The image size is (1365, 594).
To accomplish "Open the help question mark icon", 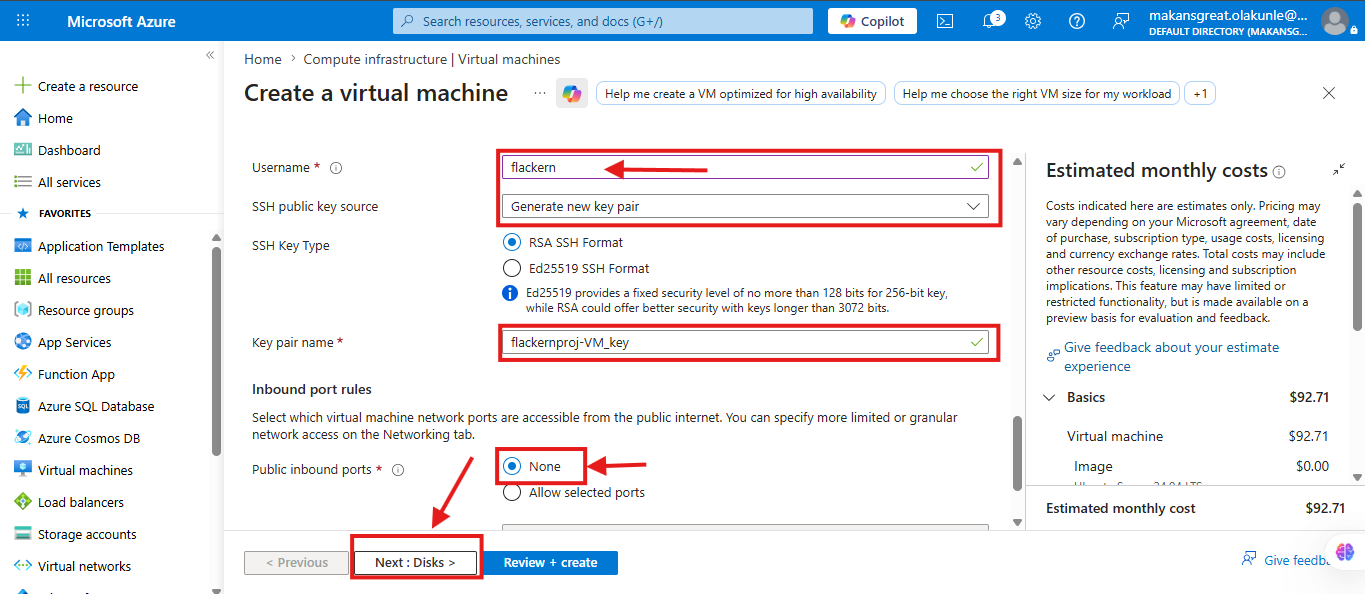I will 1077,21.
